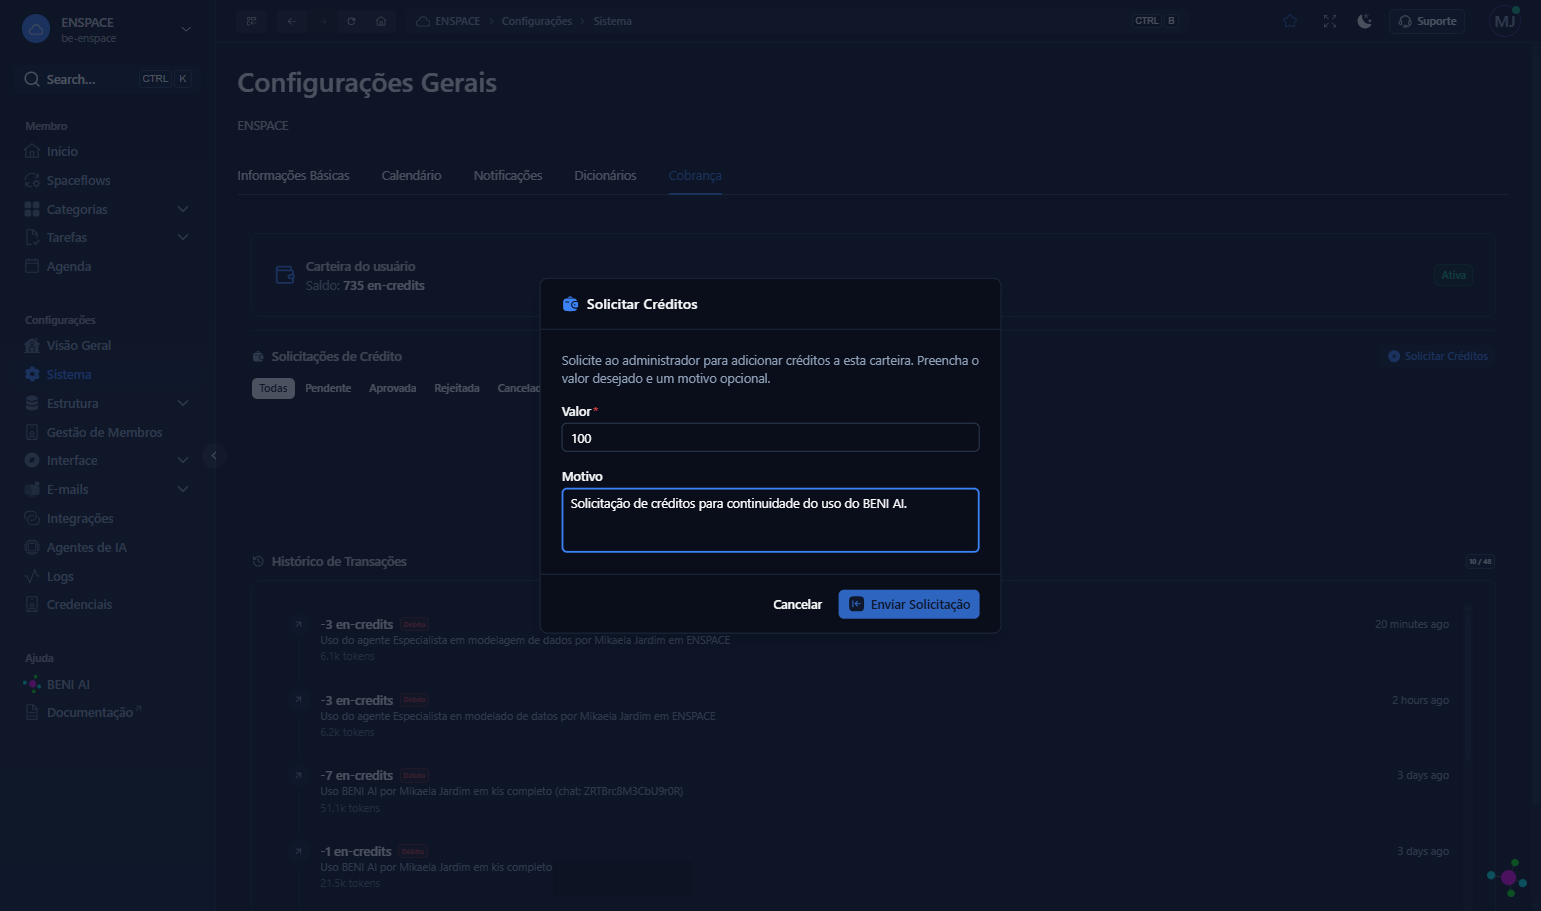Favorite this page with the star icon
The image size is (1541, 911).
1290,21
